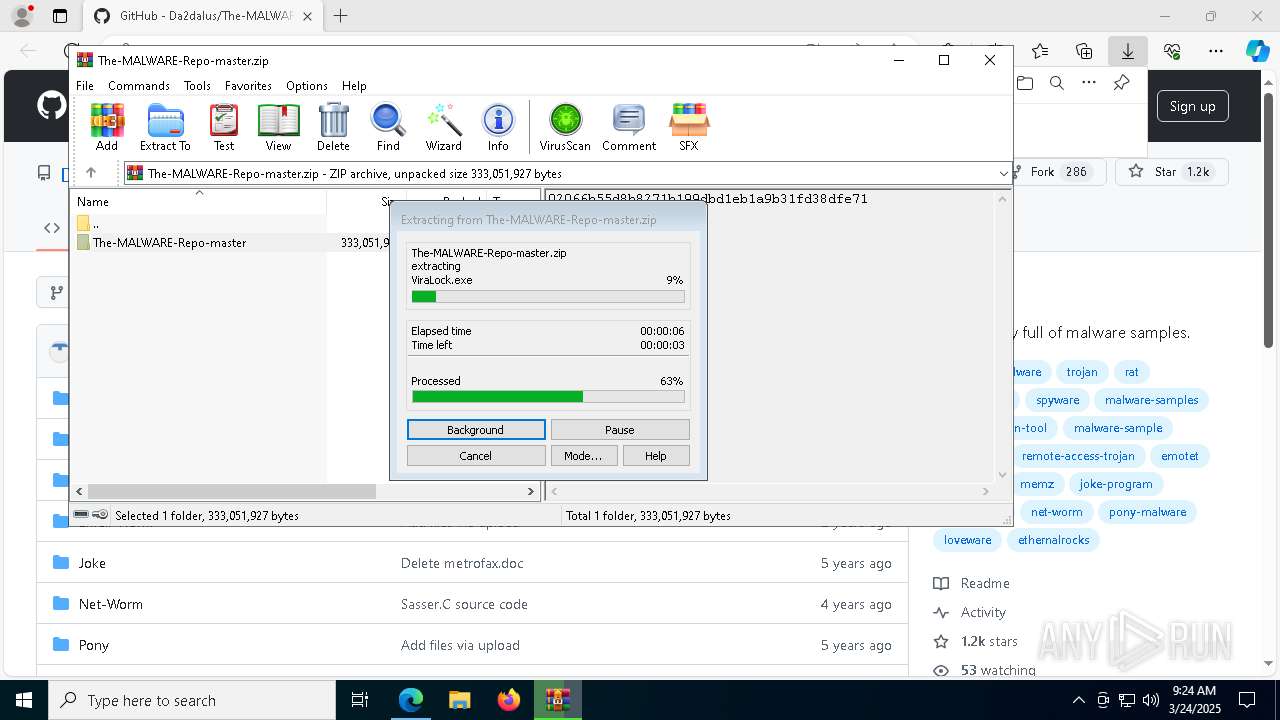The height and width of the screenshot is (720, 1280).
Task: Open the Options menu
Action: pos(307,86)
